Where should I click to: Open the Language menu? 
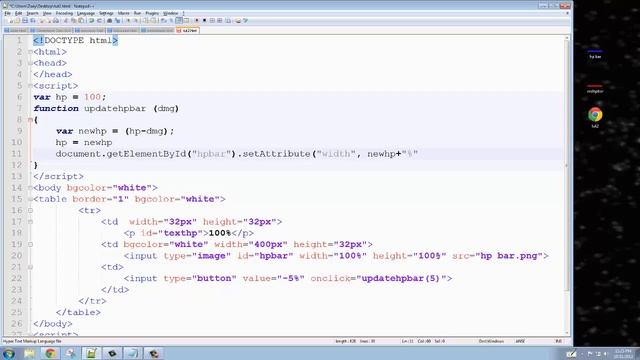[x=86, y=13]
